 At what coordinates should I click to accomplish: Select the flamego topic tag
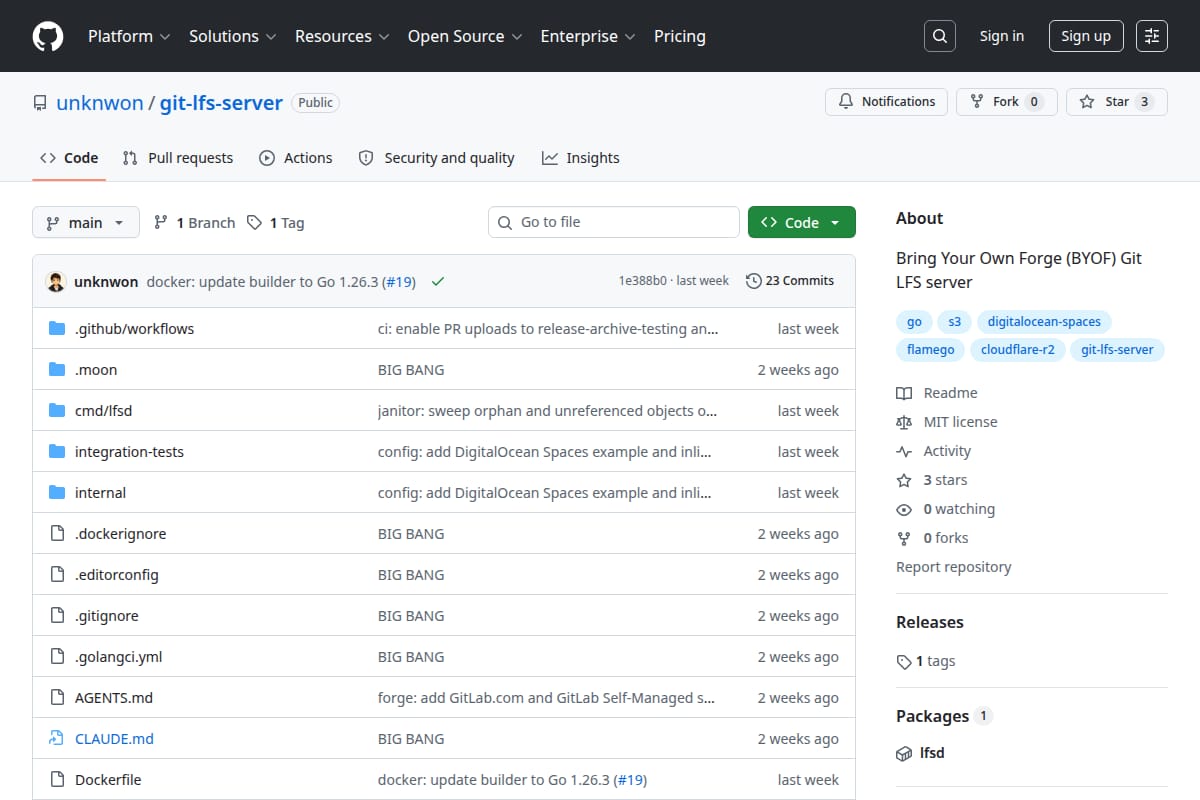tap(931, 350)
